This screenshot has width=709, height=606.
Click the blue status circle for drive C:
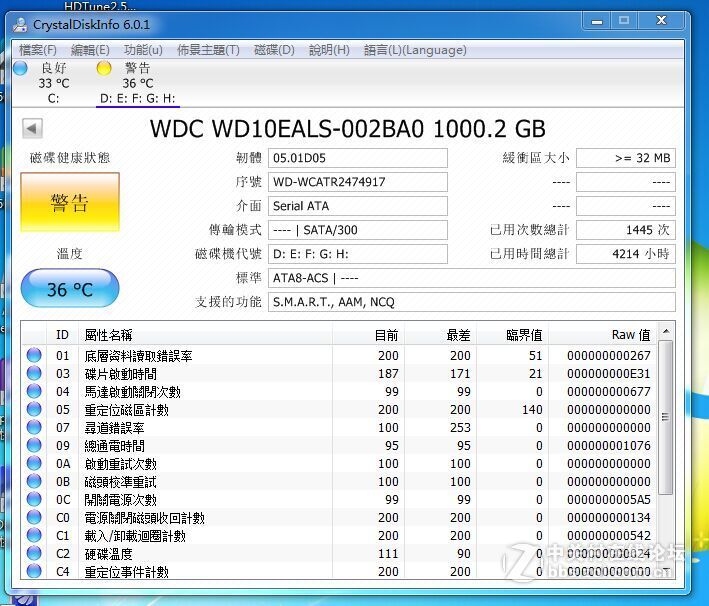(x=20, y=68)
